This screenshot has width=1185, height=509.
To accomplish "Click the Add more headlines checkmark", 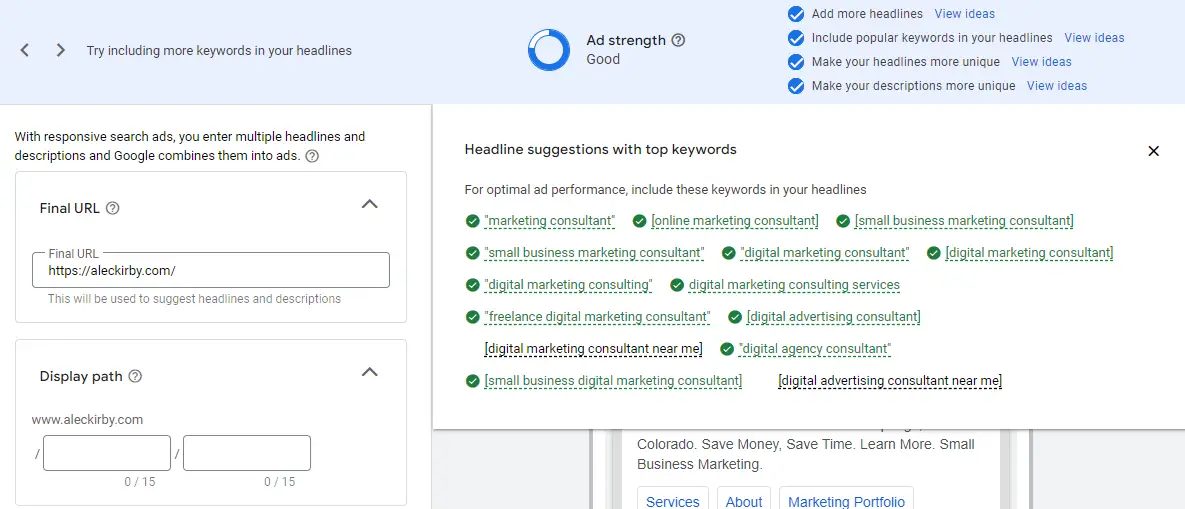I will tap(796, 14).
